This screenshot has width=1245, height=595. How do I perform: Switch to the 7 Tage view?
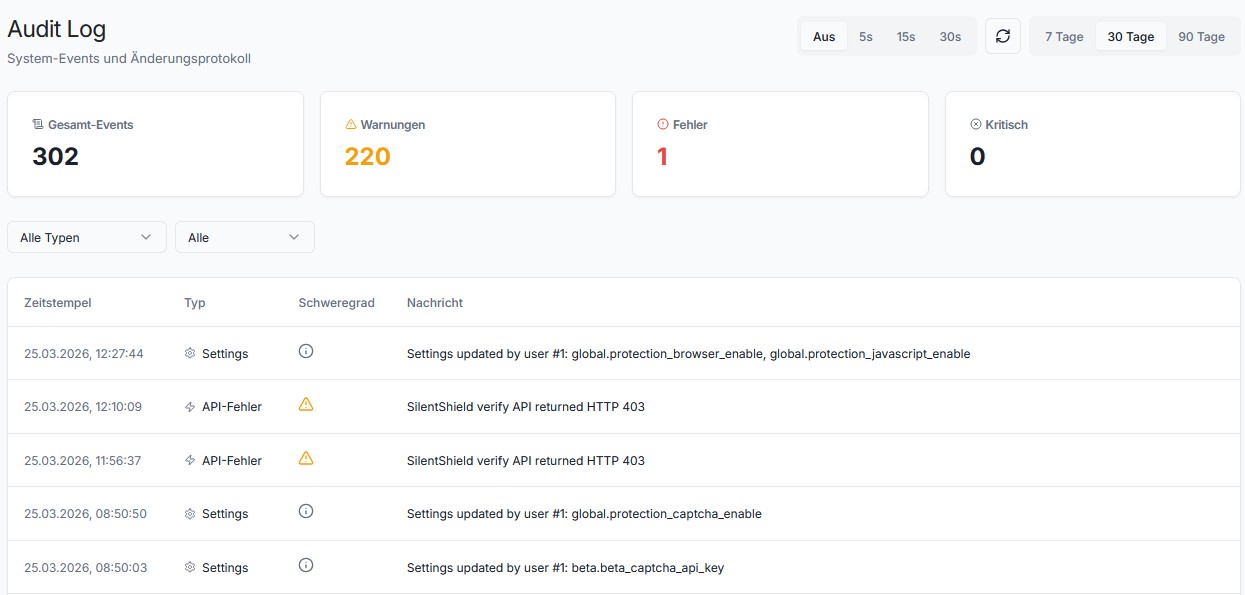point(1063,36)
